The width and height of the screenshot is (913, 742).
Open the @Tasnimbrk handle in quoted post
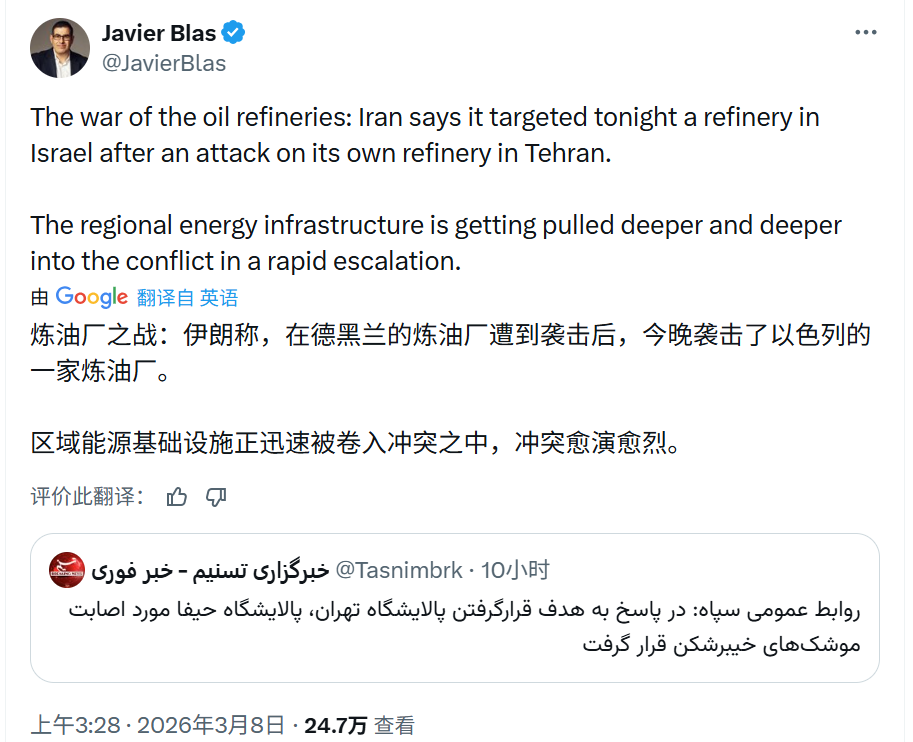click(399, 570)
